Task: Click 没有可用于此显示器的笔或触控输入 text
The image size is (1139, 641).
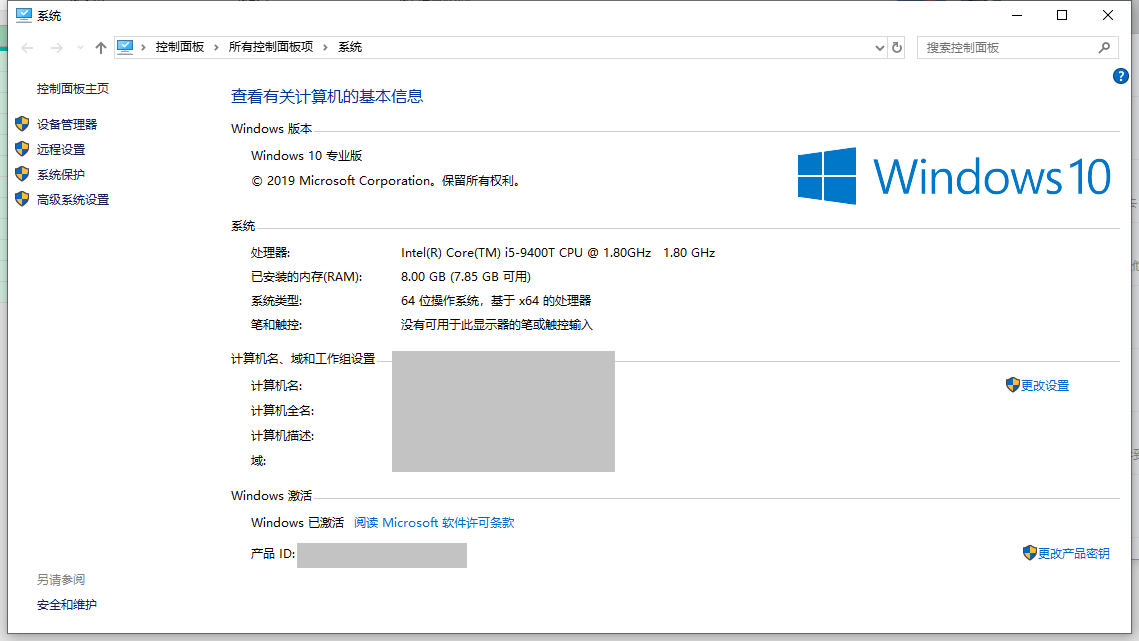Action: pyautogui.click(x=497, y=324)
